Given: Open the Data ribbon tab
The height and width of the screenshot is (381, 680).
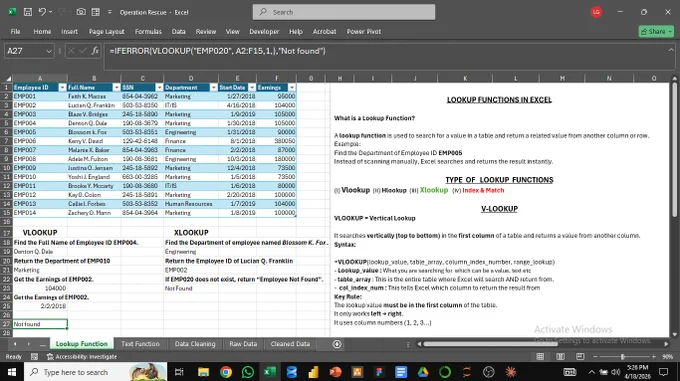Looking at the screenshot, I should point(178,32).
